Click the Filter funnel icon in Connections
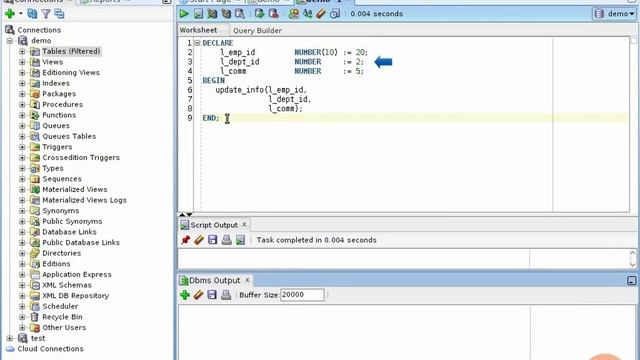 (46, 13)
